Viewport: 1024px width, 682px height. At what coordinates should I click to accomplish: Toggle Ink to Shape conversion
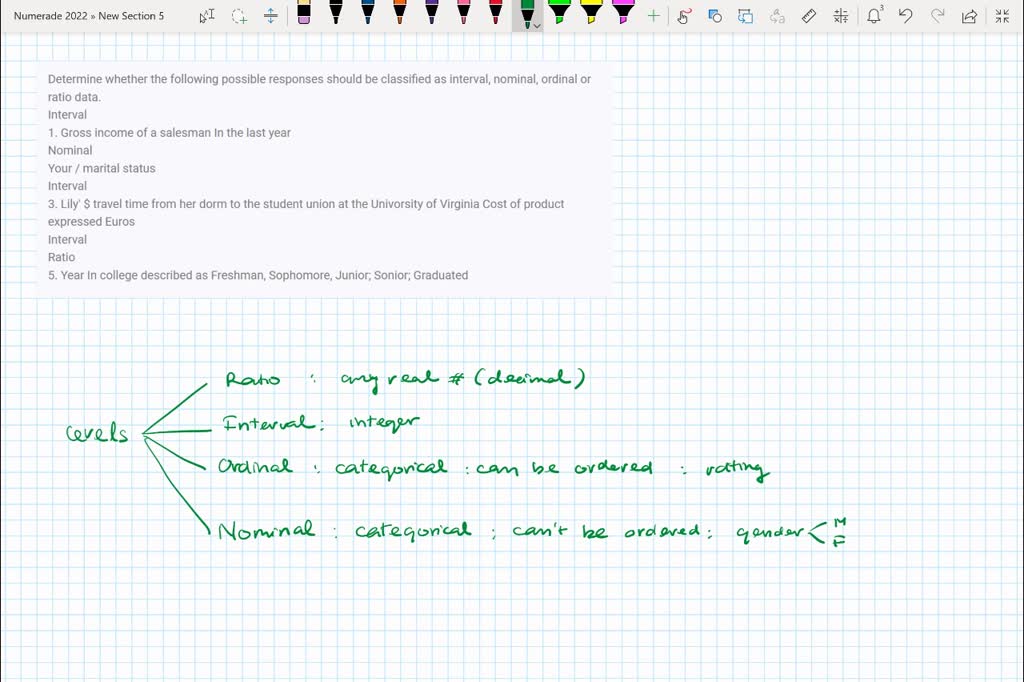pyautogui.click(x=712, y=15)
